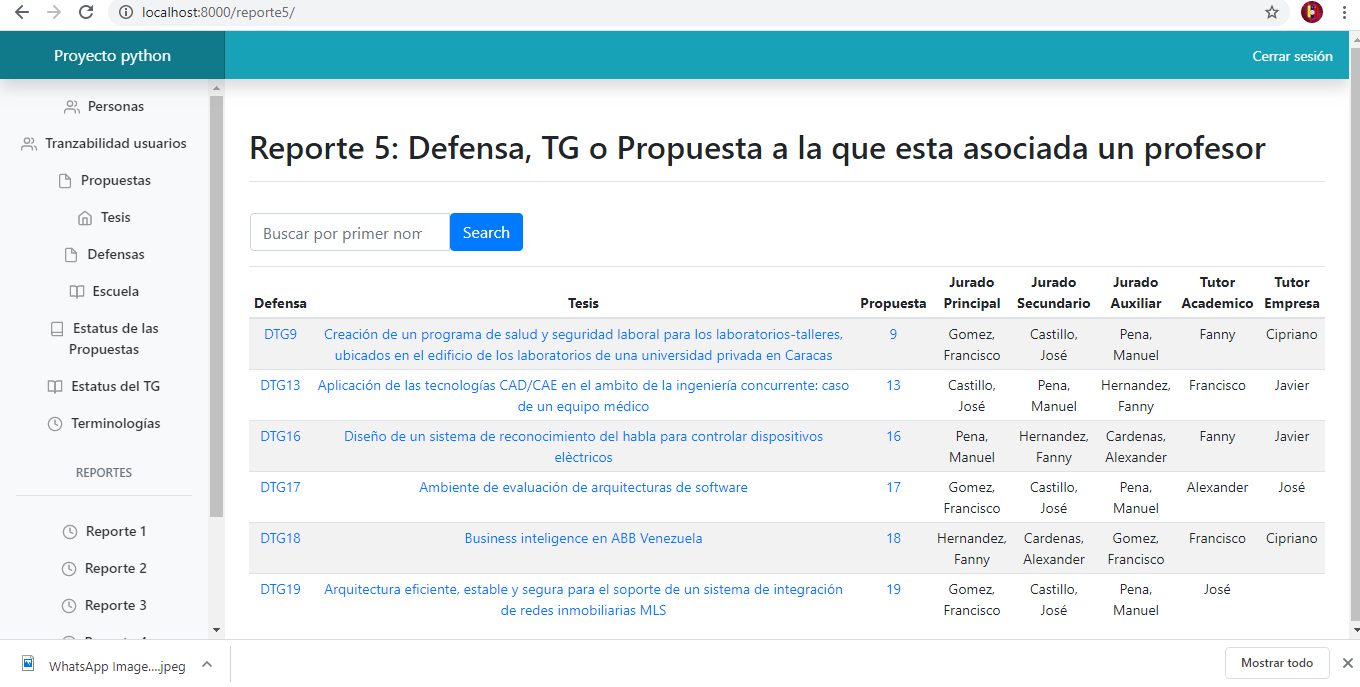Screen dimensions: 1360x687
Task: Click the Propuestas file icon
Action: pyautogui.click(x=65, y=181)
